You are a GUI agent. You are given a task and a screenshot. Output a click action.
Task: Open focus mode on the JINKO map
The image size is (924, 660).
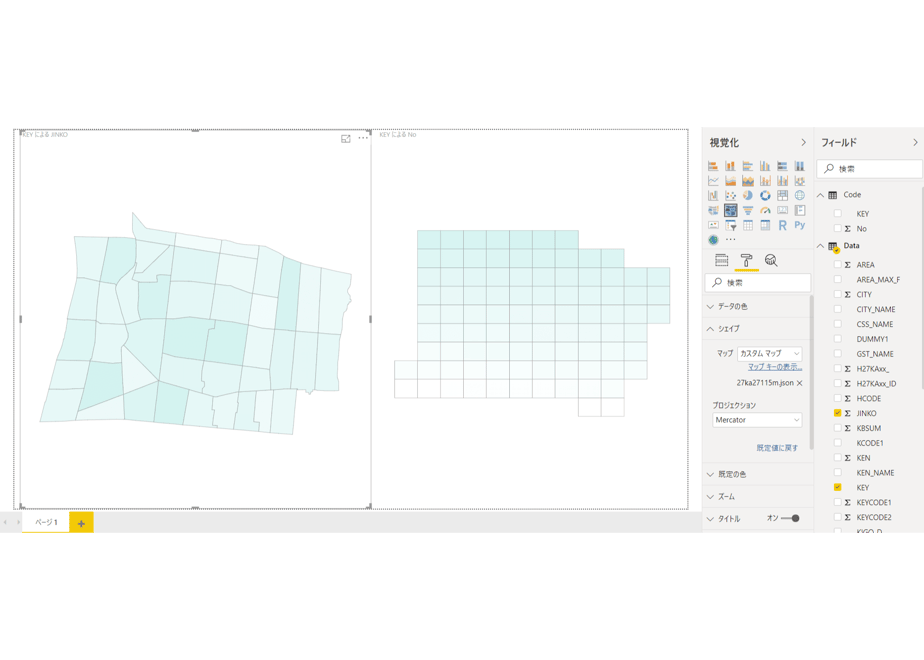coord(346,138)
